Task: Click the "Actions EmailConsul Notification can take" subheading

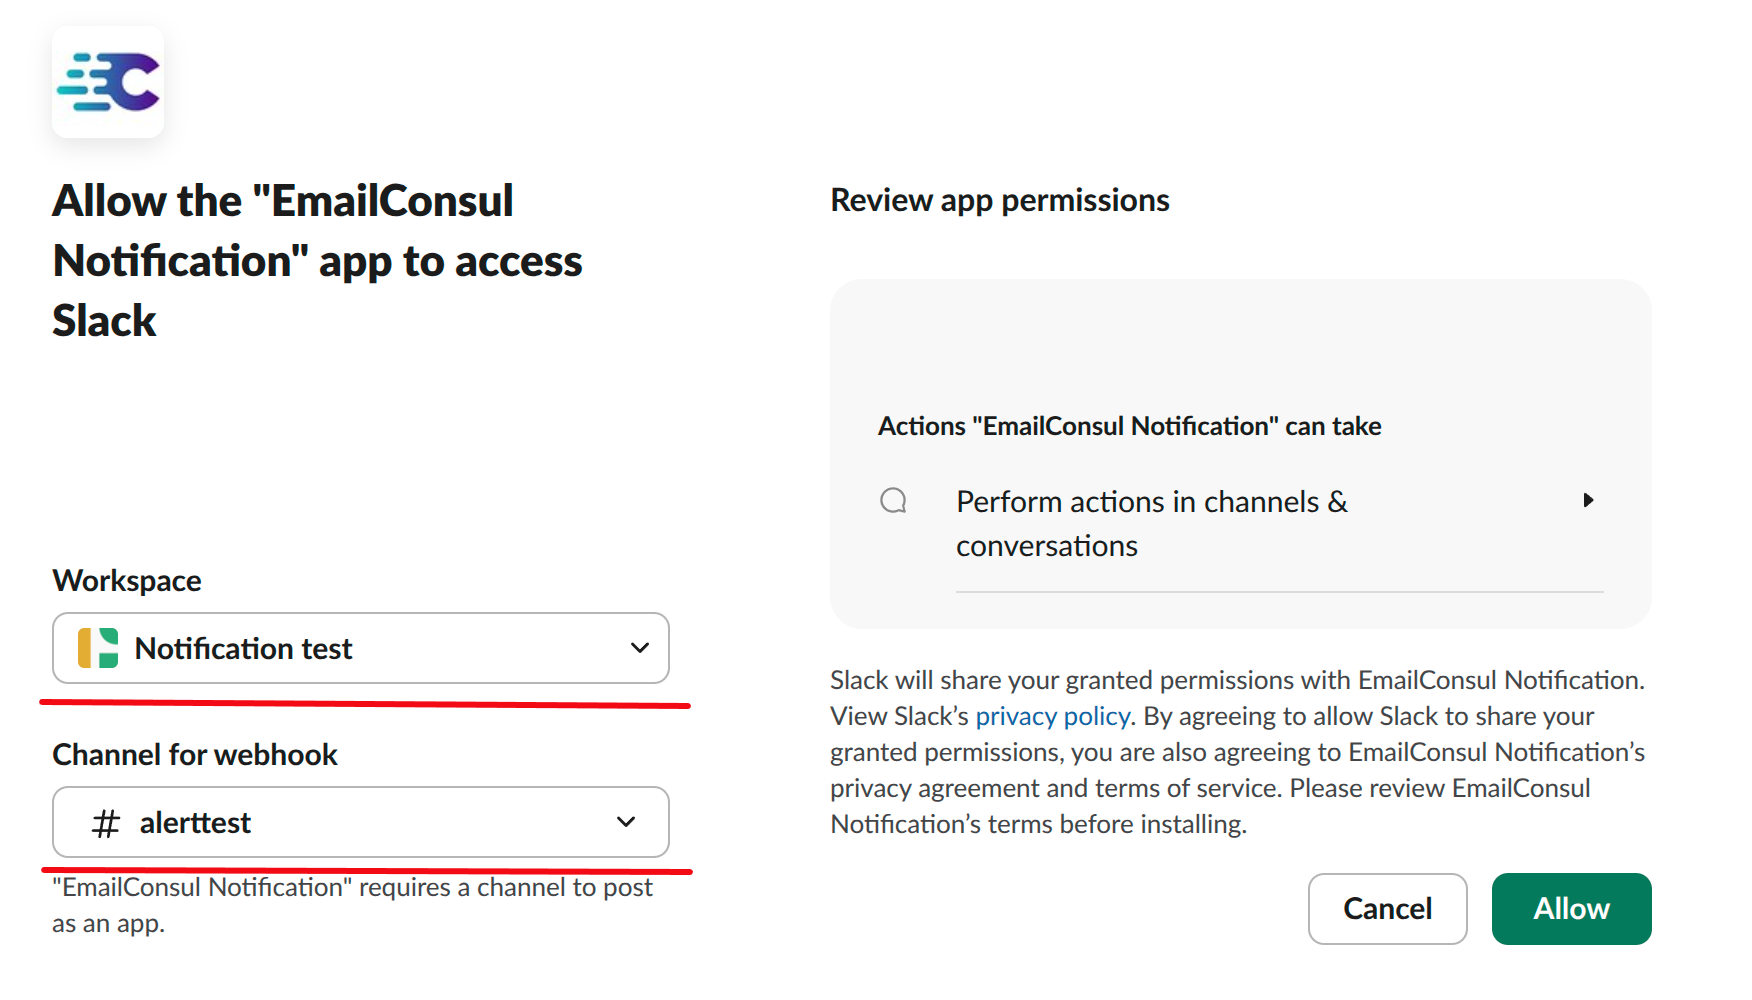Action: coord(1129,426)
